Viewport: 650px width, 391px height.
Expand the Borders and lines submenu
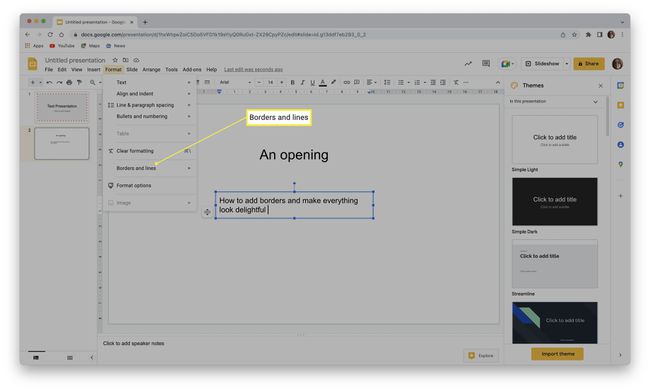click(x=150, y=168)
